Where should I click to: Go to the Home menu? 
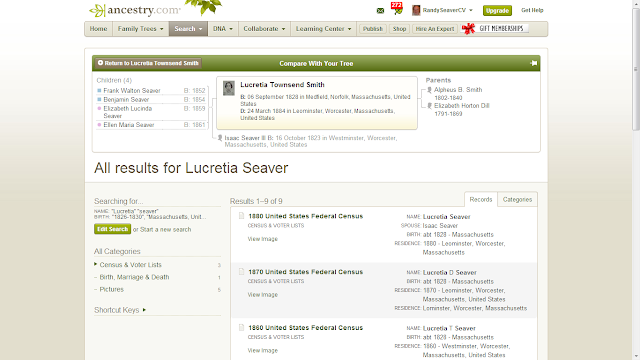[98, 29]
